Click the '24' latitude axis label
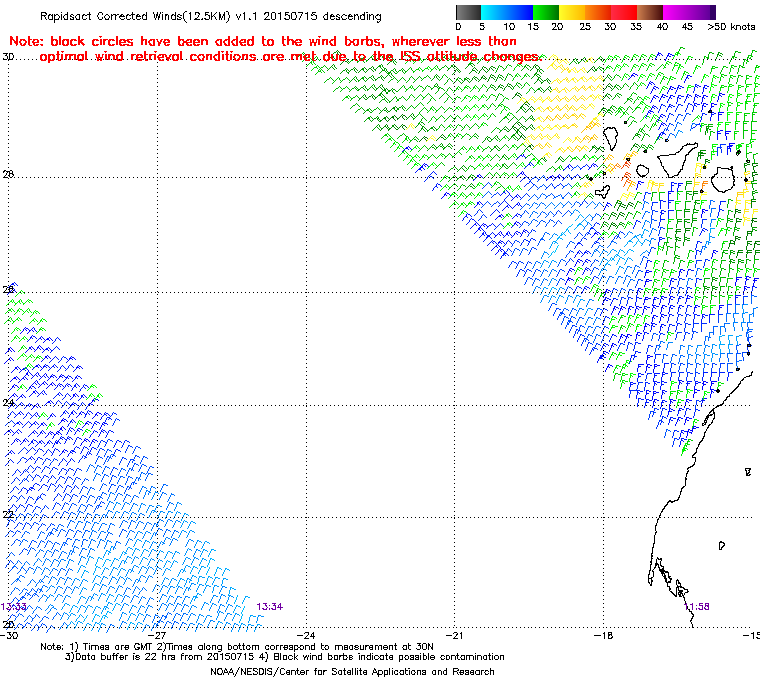This screenshot has height=688, width=760. 8,402
